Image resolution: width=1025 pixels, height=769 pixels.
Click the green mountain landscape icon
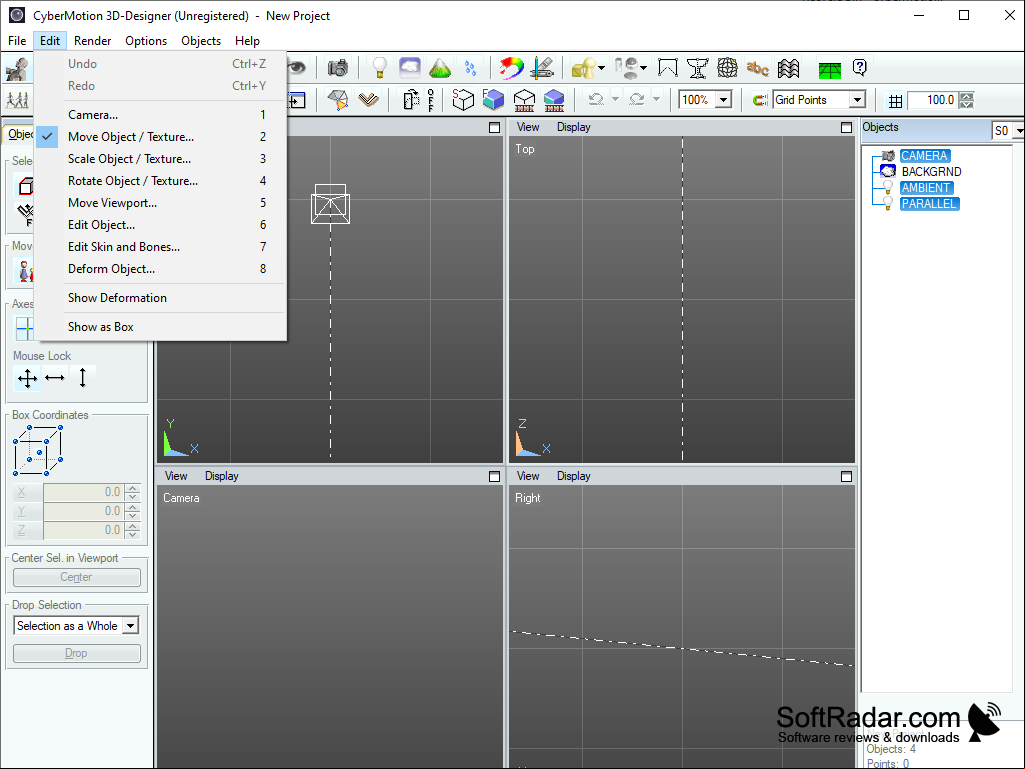pyautogui.click(x=440, y=68)
